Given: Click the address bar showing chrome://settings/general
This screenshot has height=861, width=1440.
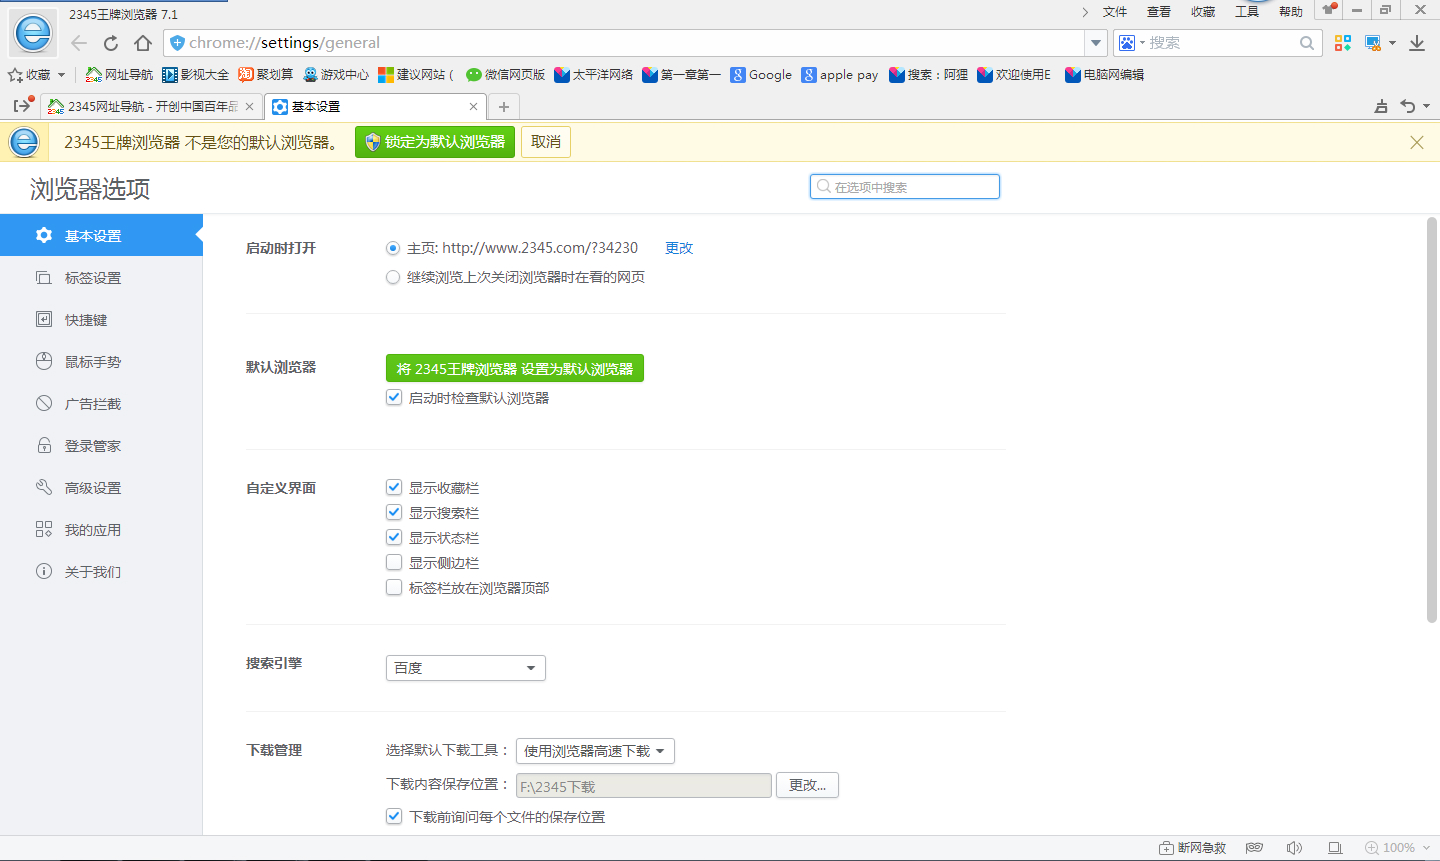Looking at the screenshot, I should [625, 43].
